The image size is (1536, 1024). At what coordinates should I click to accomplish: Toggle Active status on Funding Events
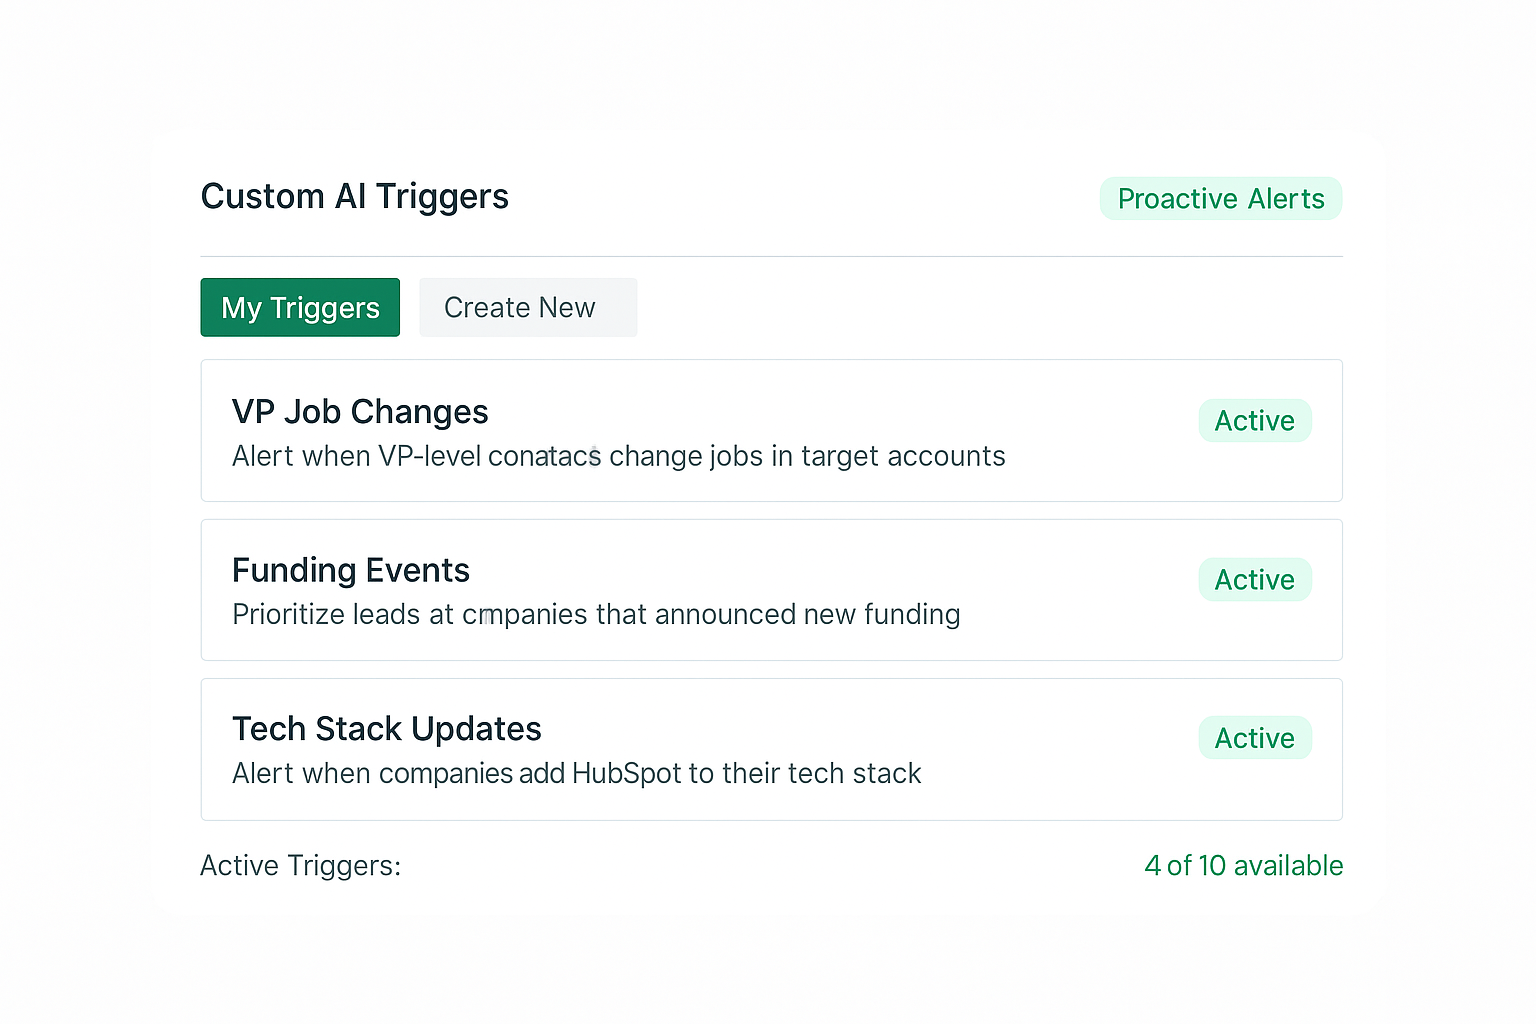coord(1254,580)
